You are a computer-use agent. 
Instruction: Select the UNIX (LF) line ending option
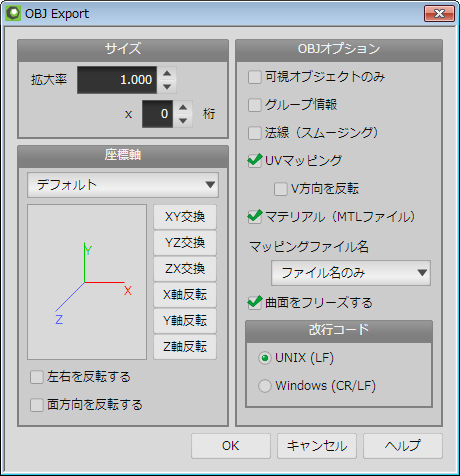[265, 358]
